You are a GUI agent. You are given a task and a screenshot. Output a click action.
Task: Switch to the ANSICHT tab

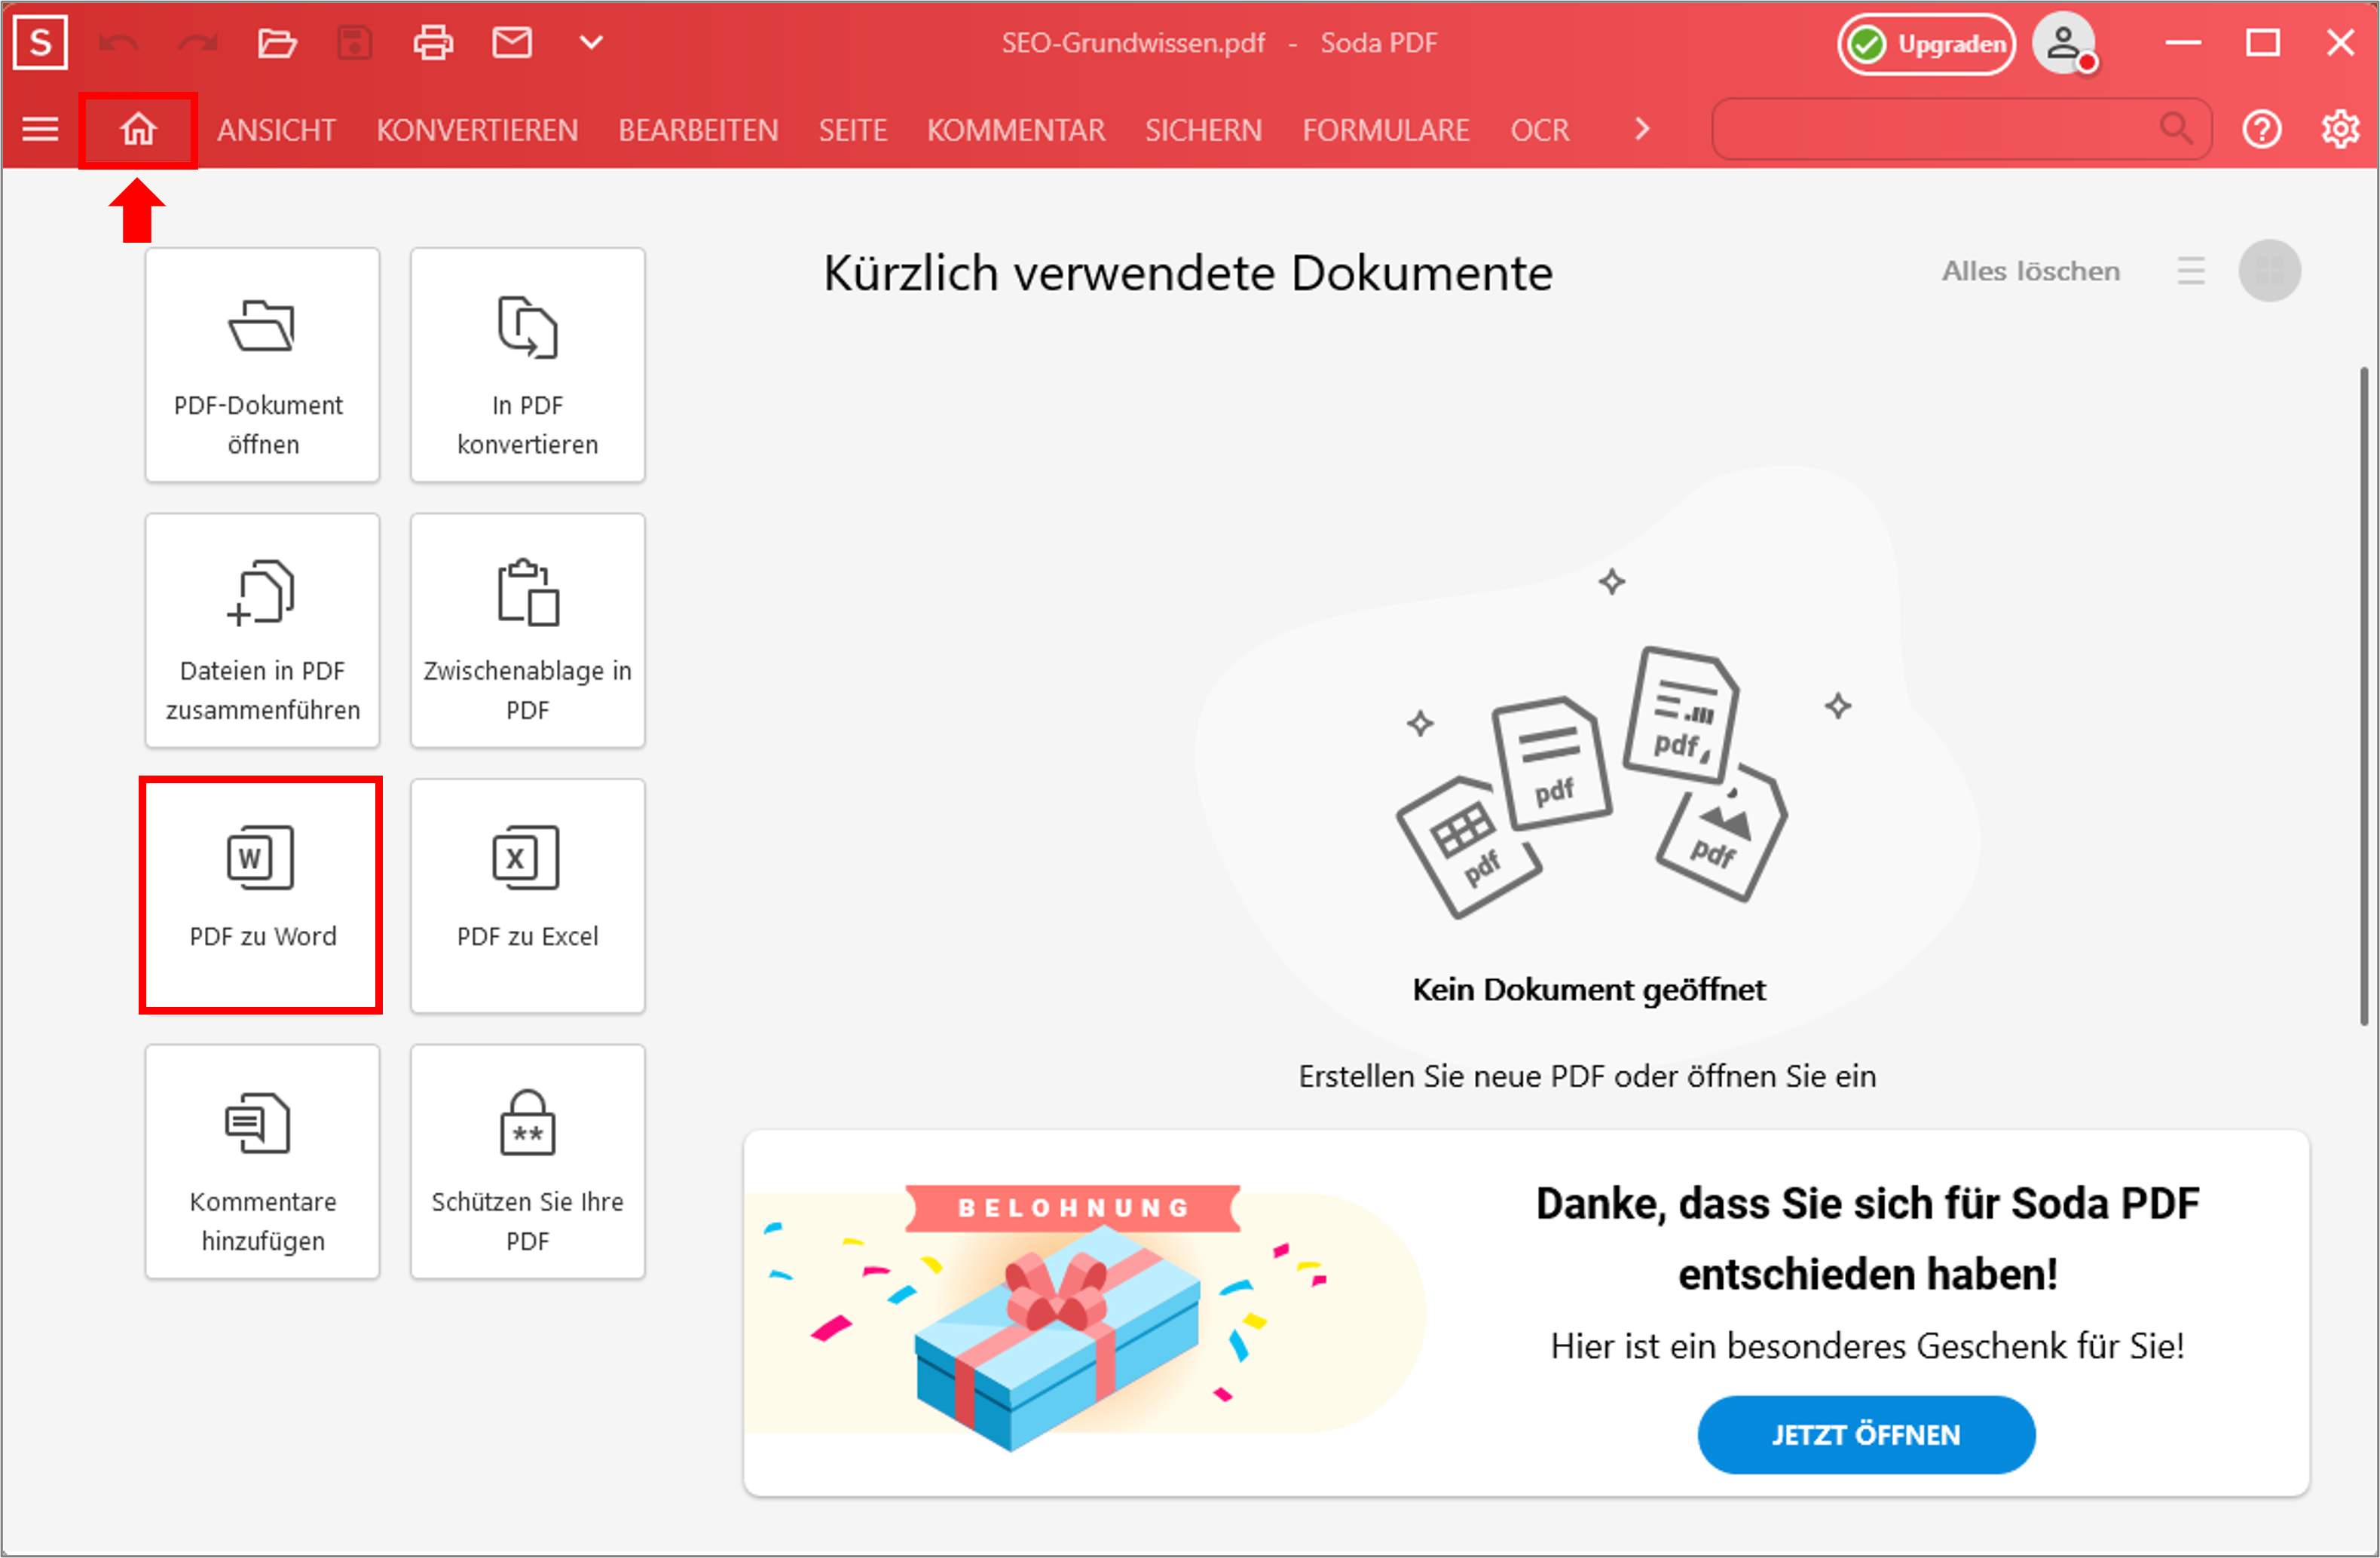pyautogui.click(x=276, y=130)
